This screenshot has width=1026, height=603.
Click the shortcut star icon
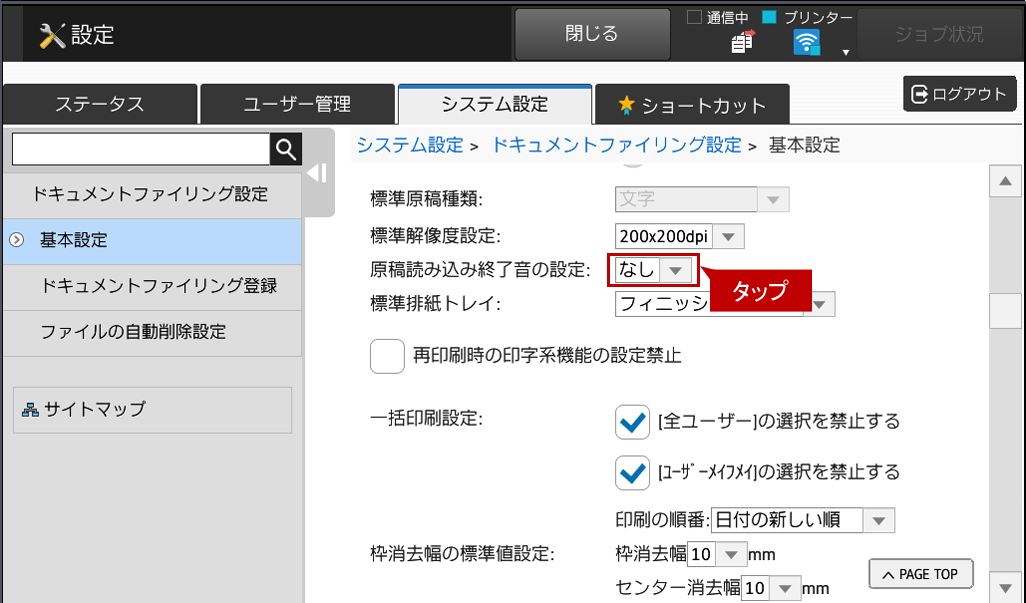tap(626, 105)
